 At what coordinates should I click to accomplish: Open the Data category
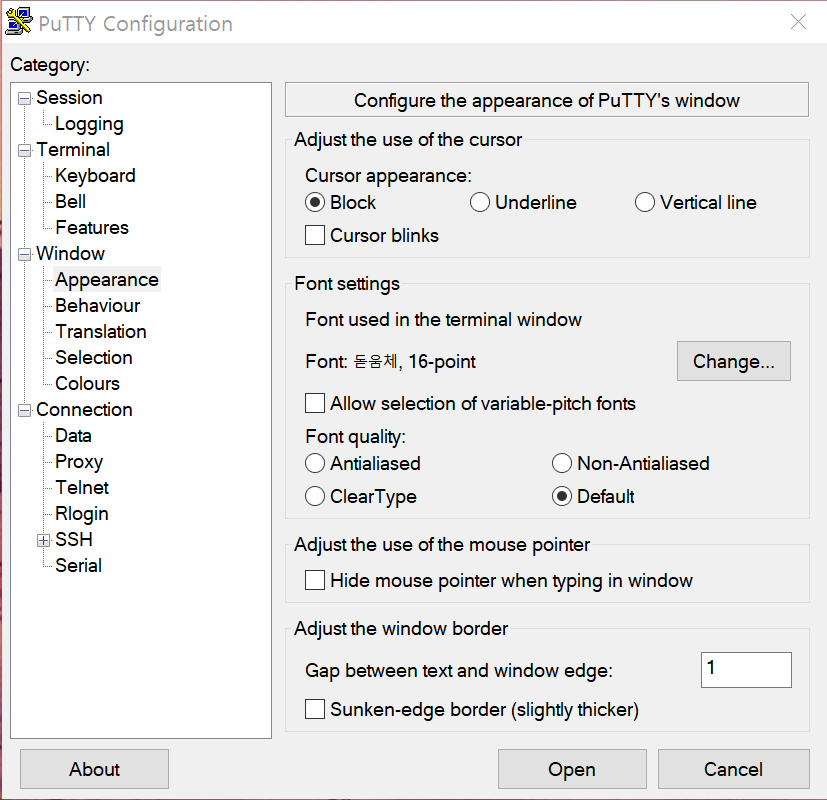(x=73, y=436)
